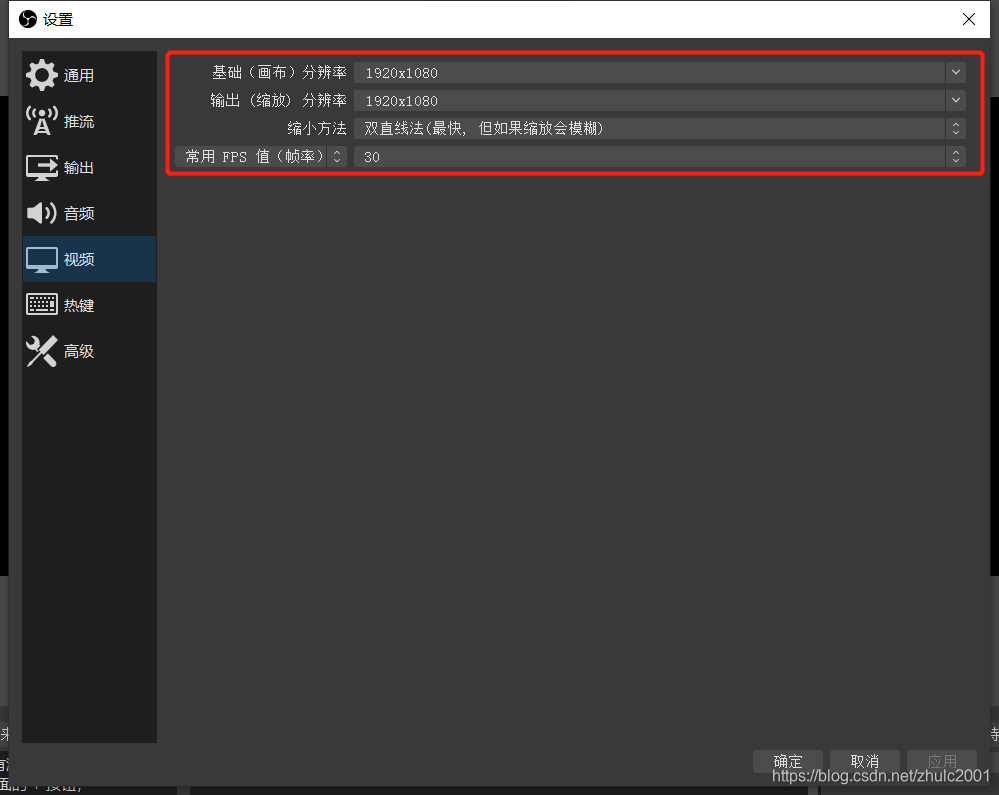Screen dimensions: 999x795
Task: Click the Hotkeys keyboard icon
Action: click(x=41, y=304)
